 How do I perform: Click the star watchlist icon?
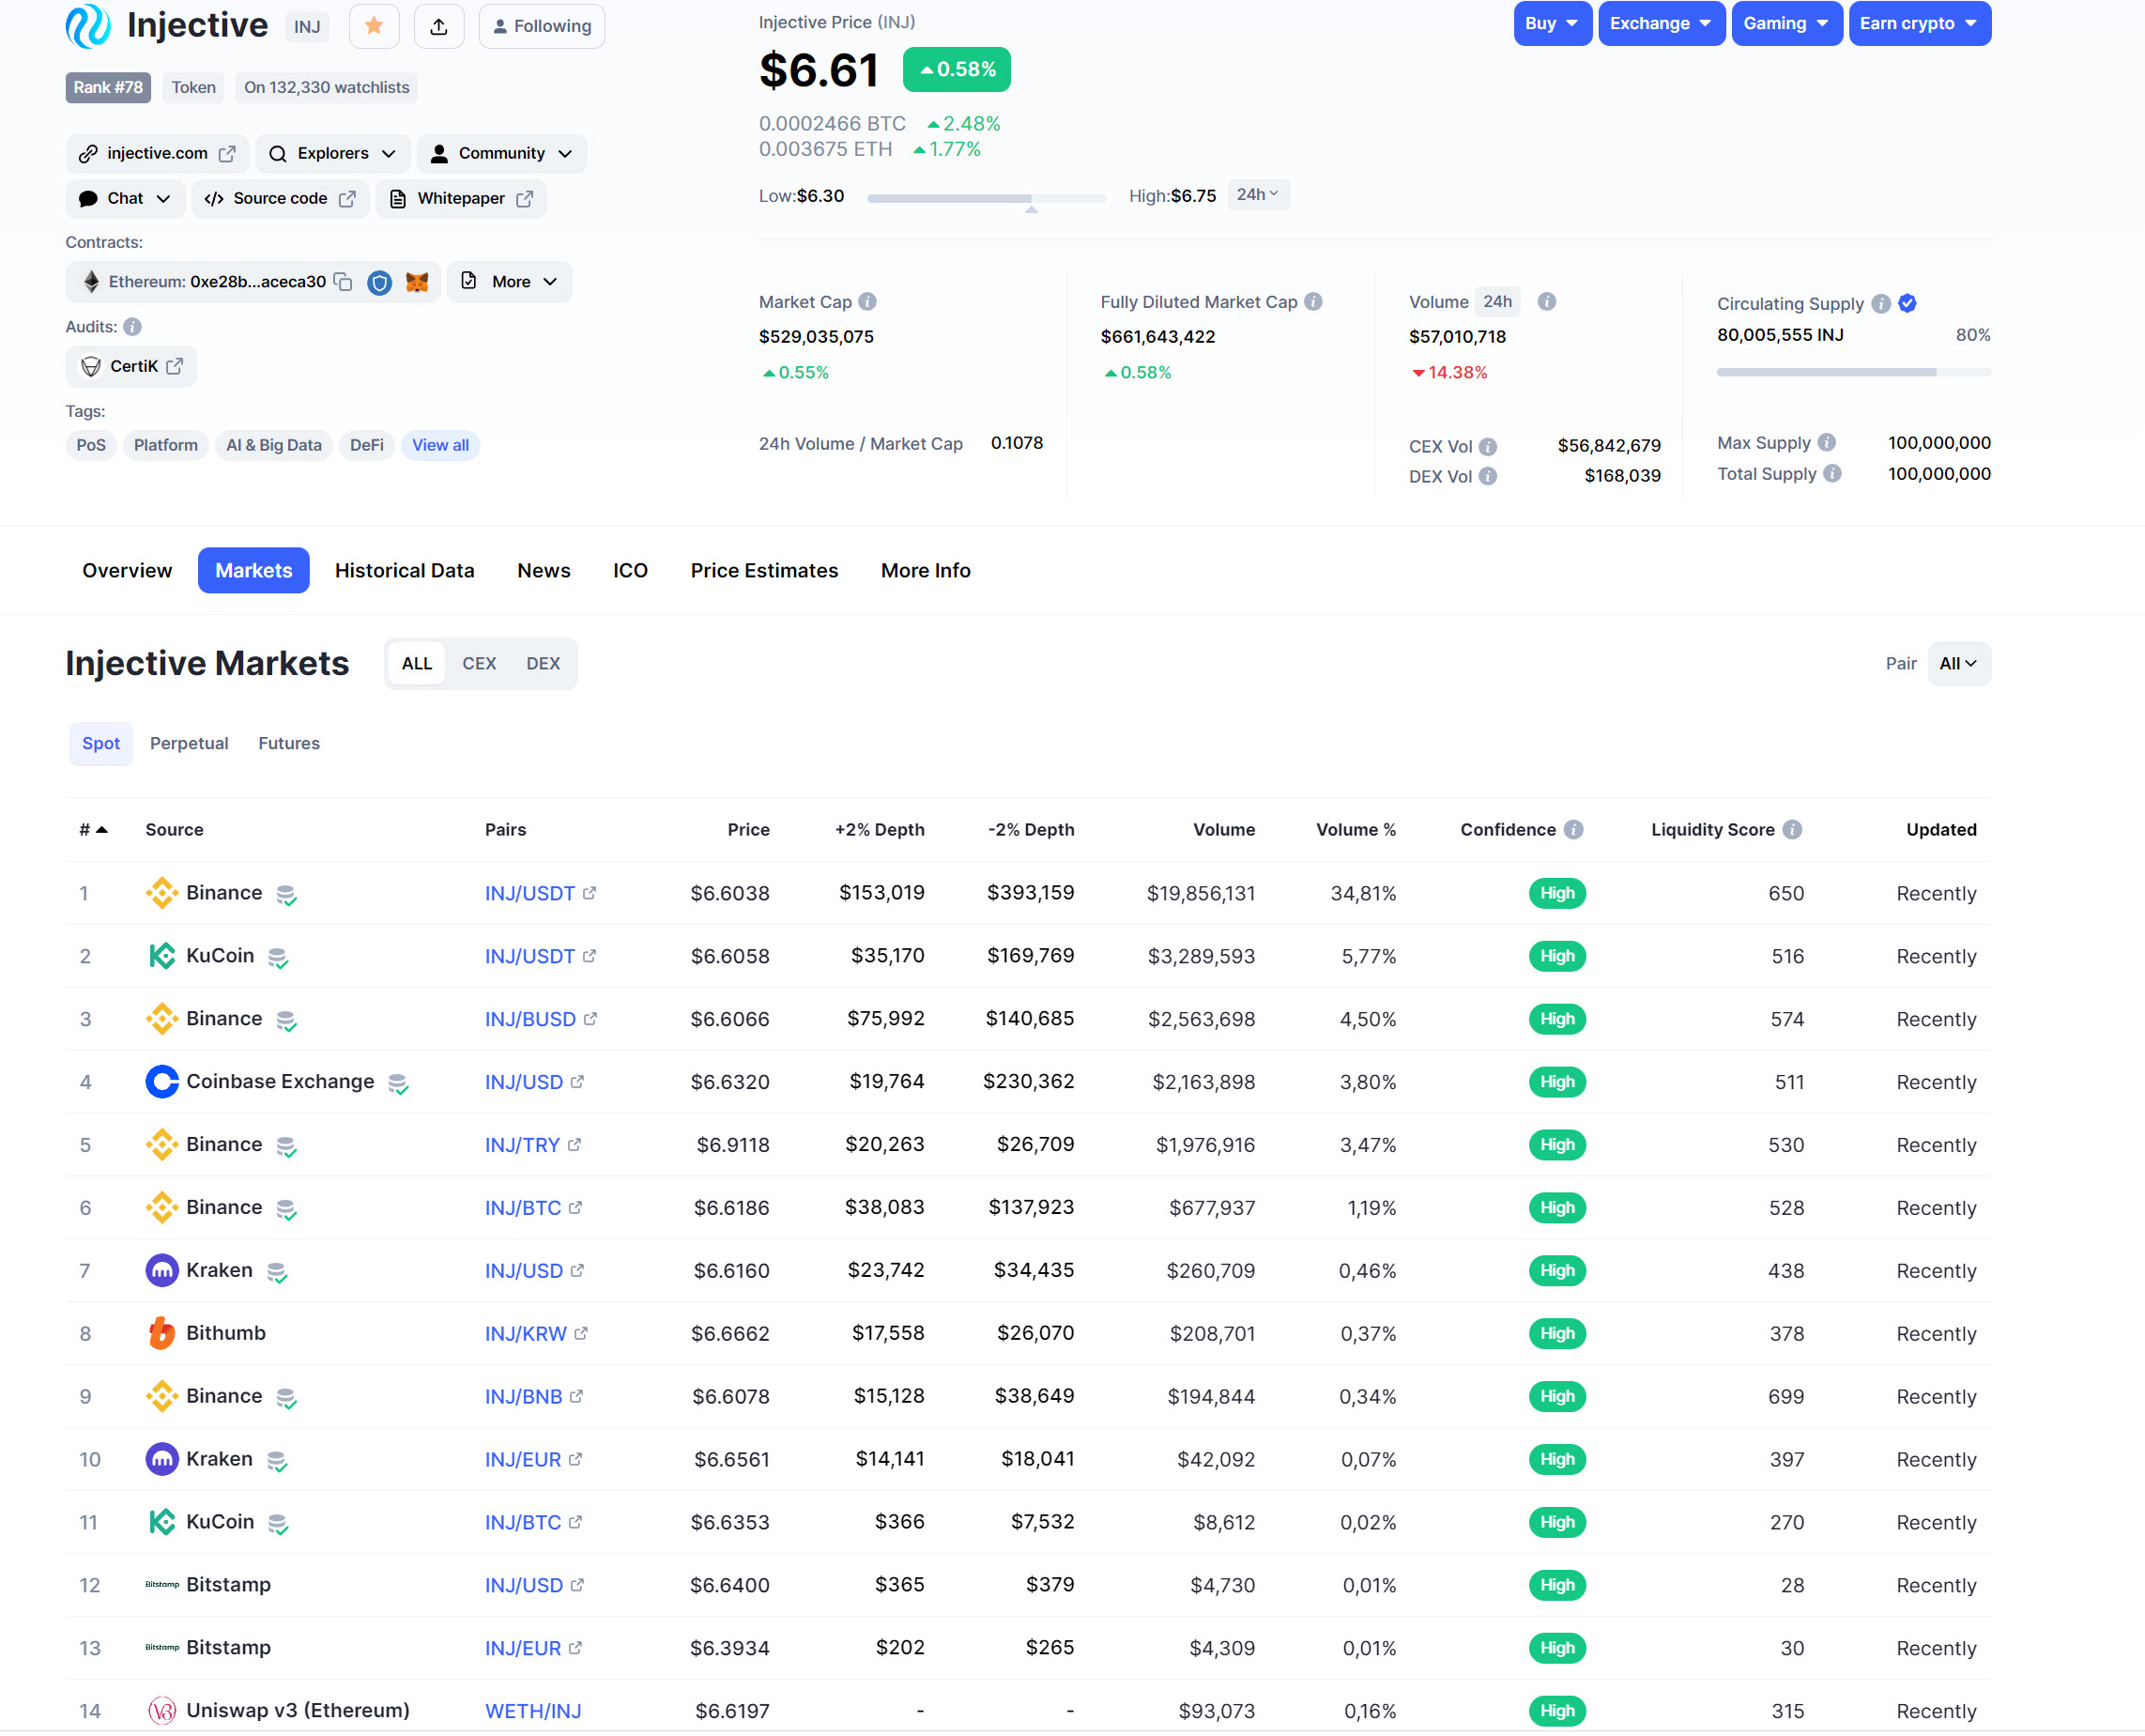pyautogui.click(x=374, y=26)
